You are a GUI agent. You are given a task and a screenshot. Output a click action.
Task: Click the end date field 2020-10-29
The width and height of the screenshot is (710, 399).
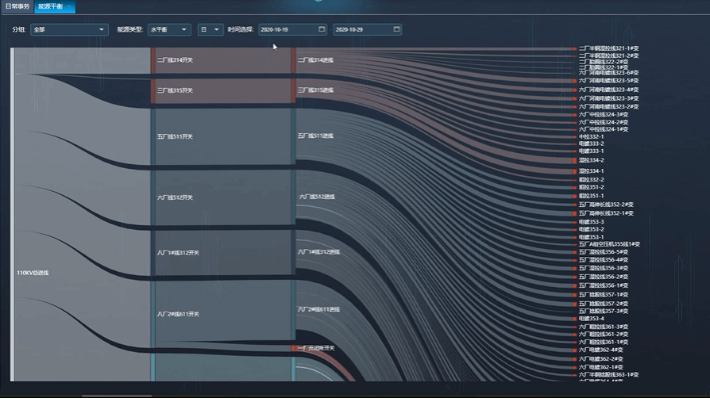[x=367, y=29]
